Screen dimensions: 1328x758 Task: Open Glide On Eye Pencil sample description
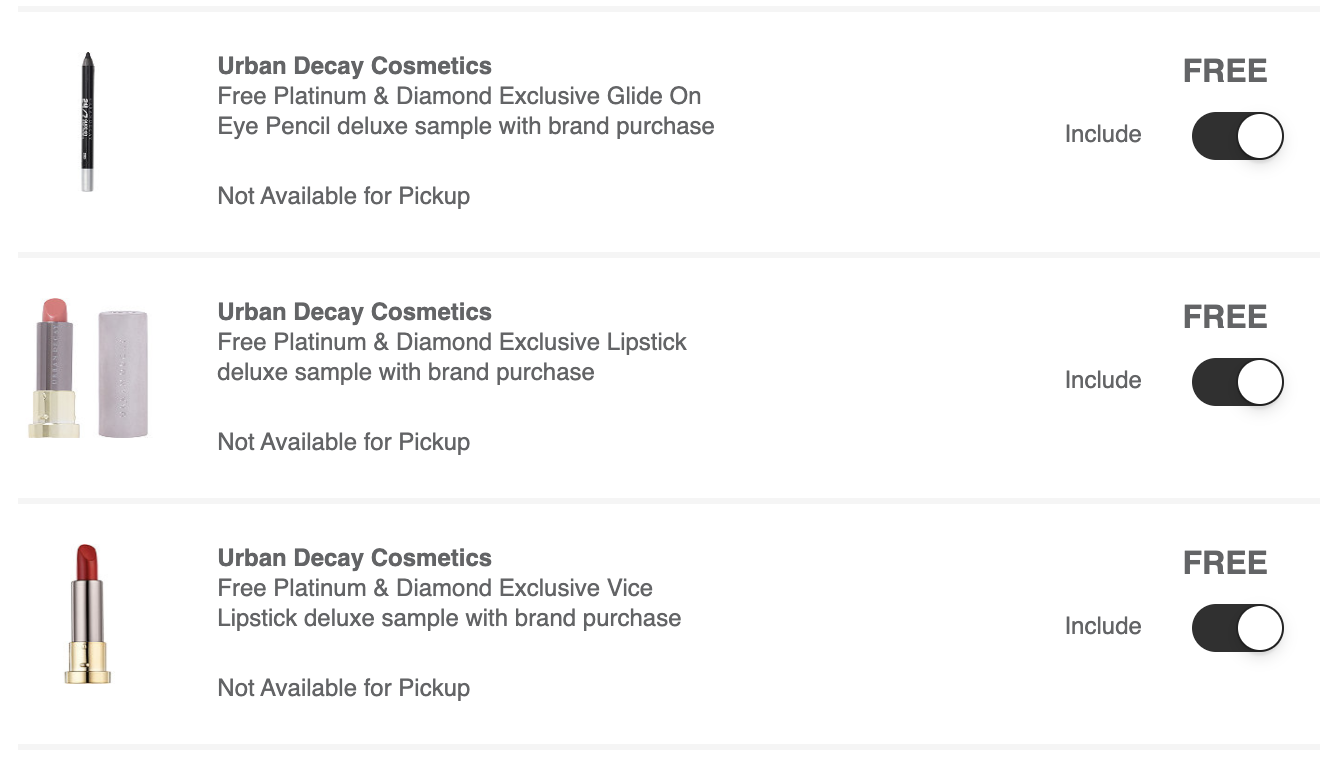[x=466, y=111]
